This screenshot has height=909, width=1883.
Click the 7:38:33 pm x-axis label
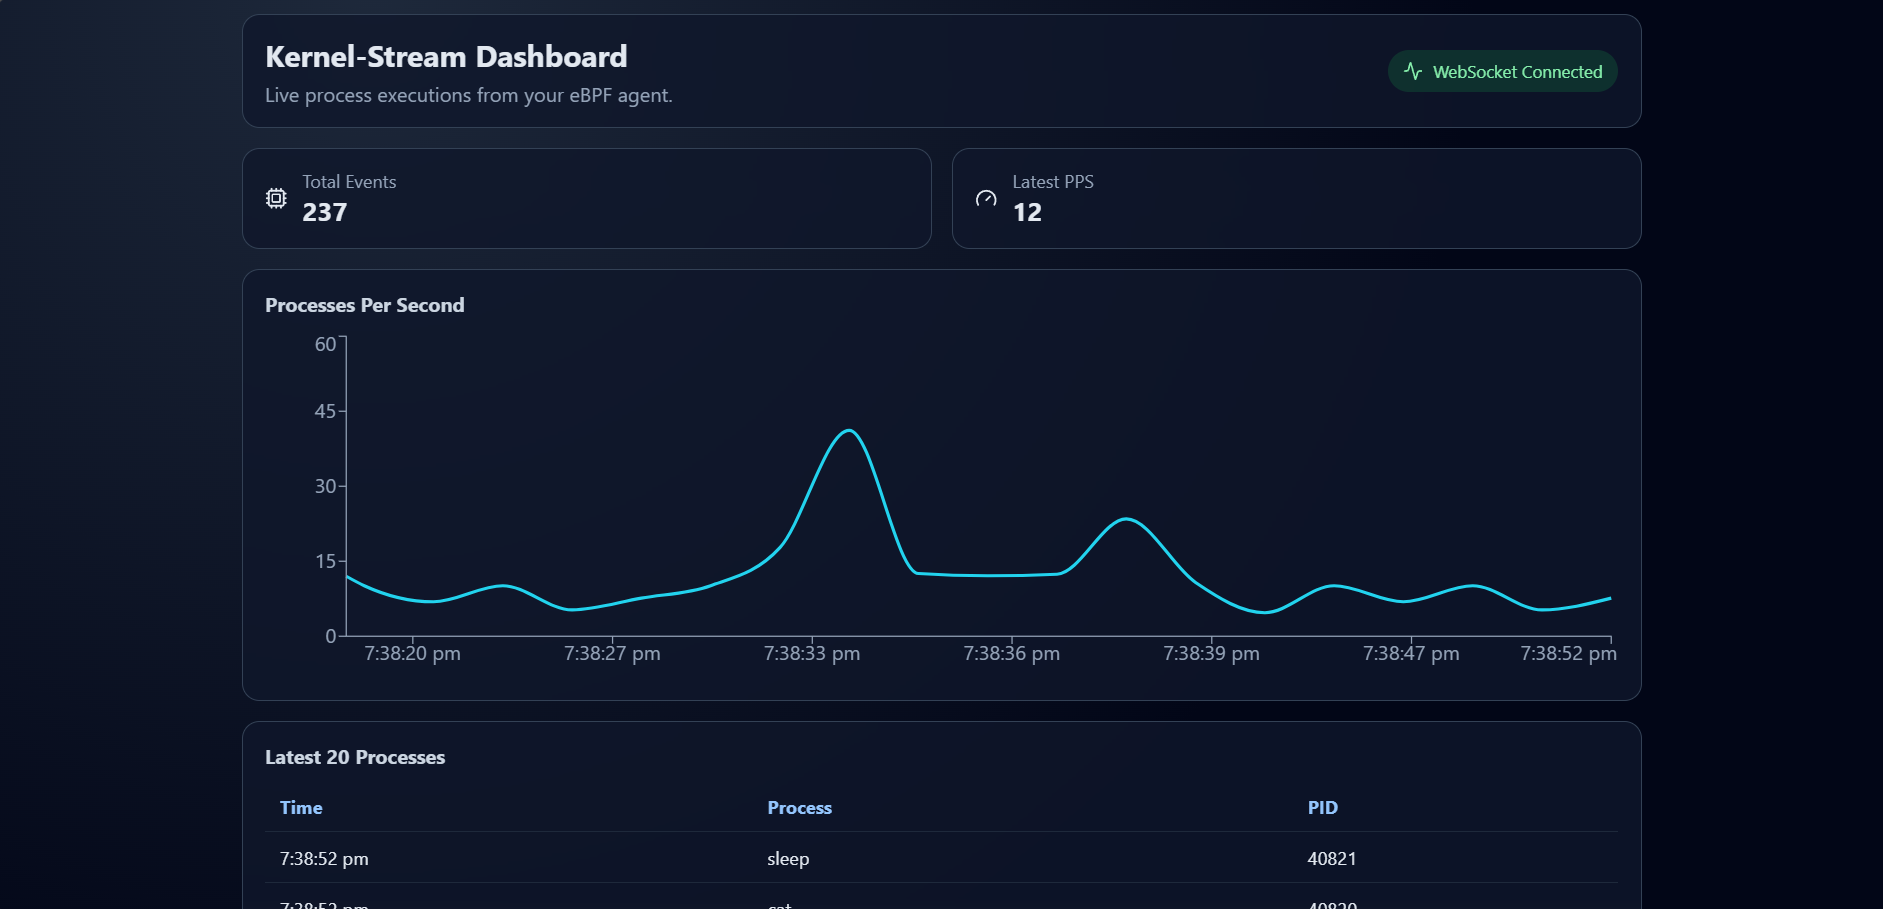[811, 654]
